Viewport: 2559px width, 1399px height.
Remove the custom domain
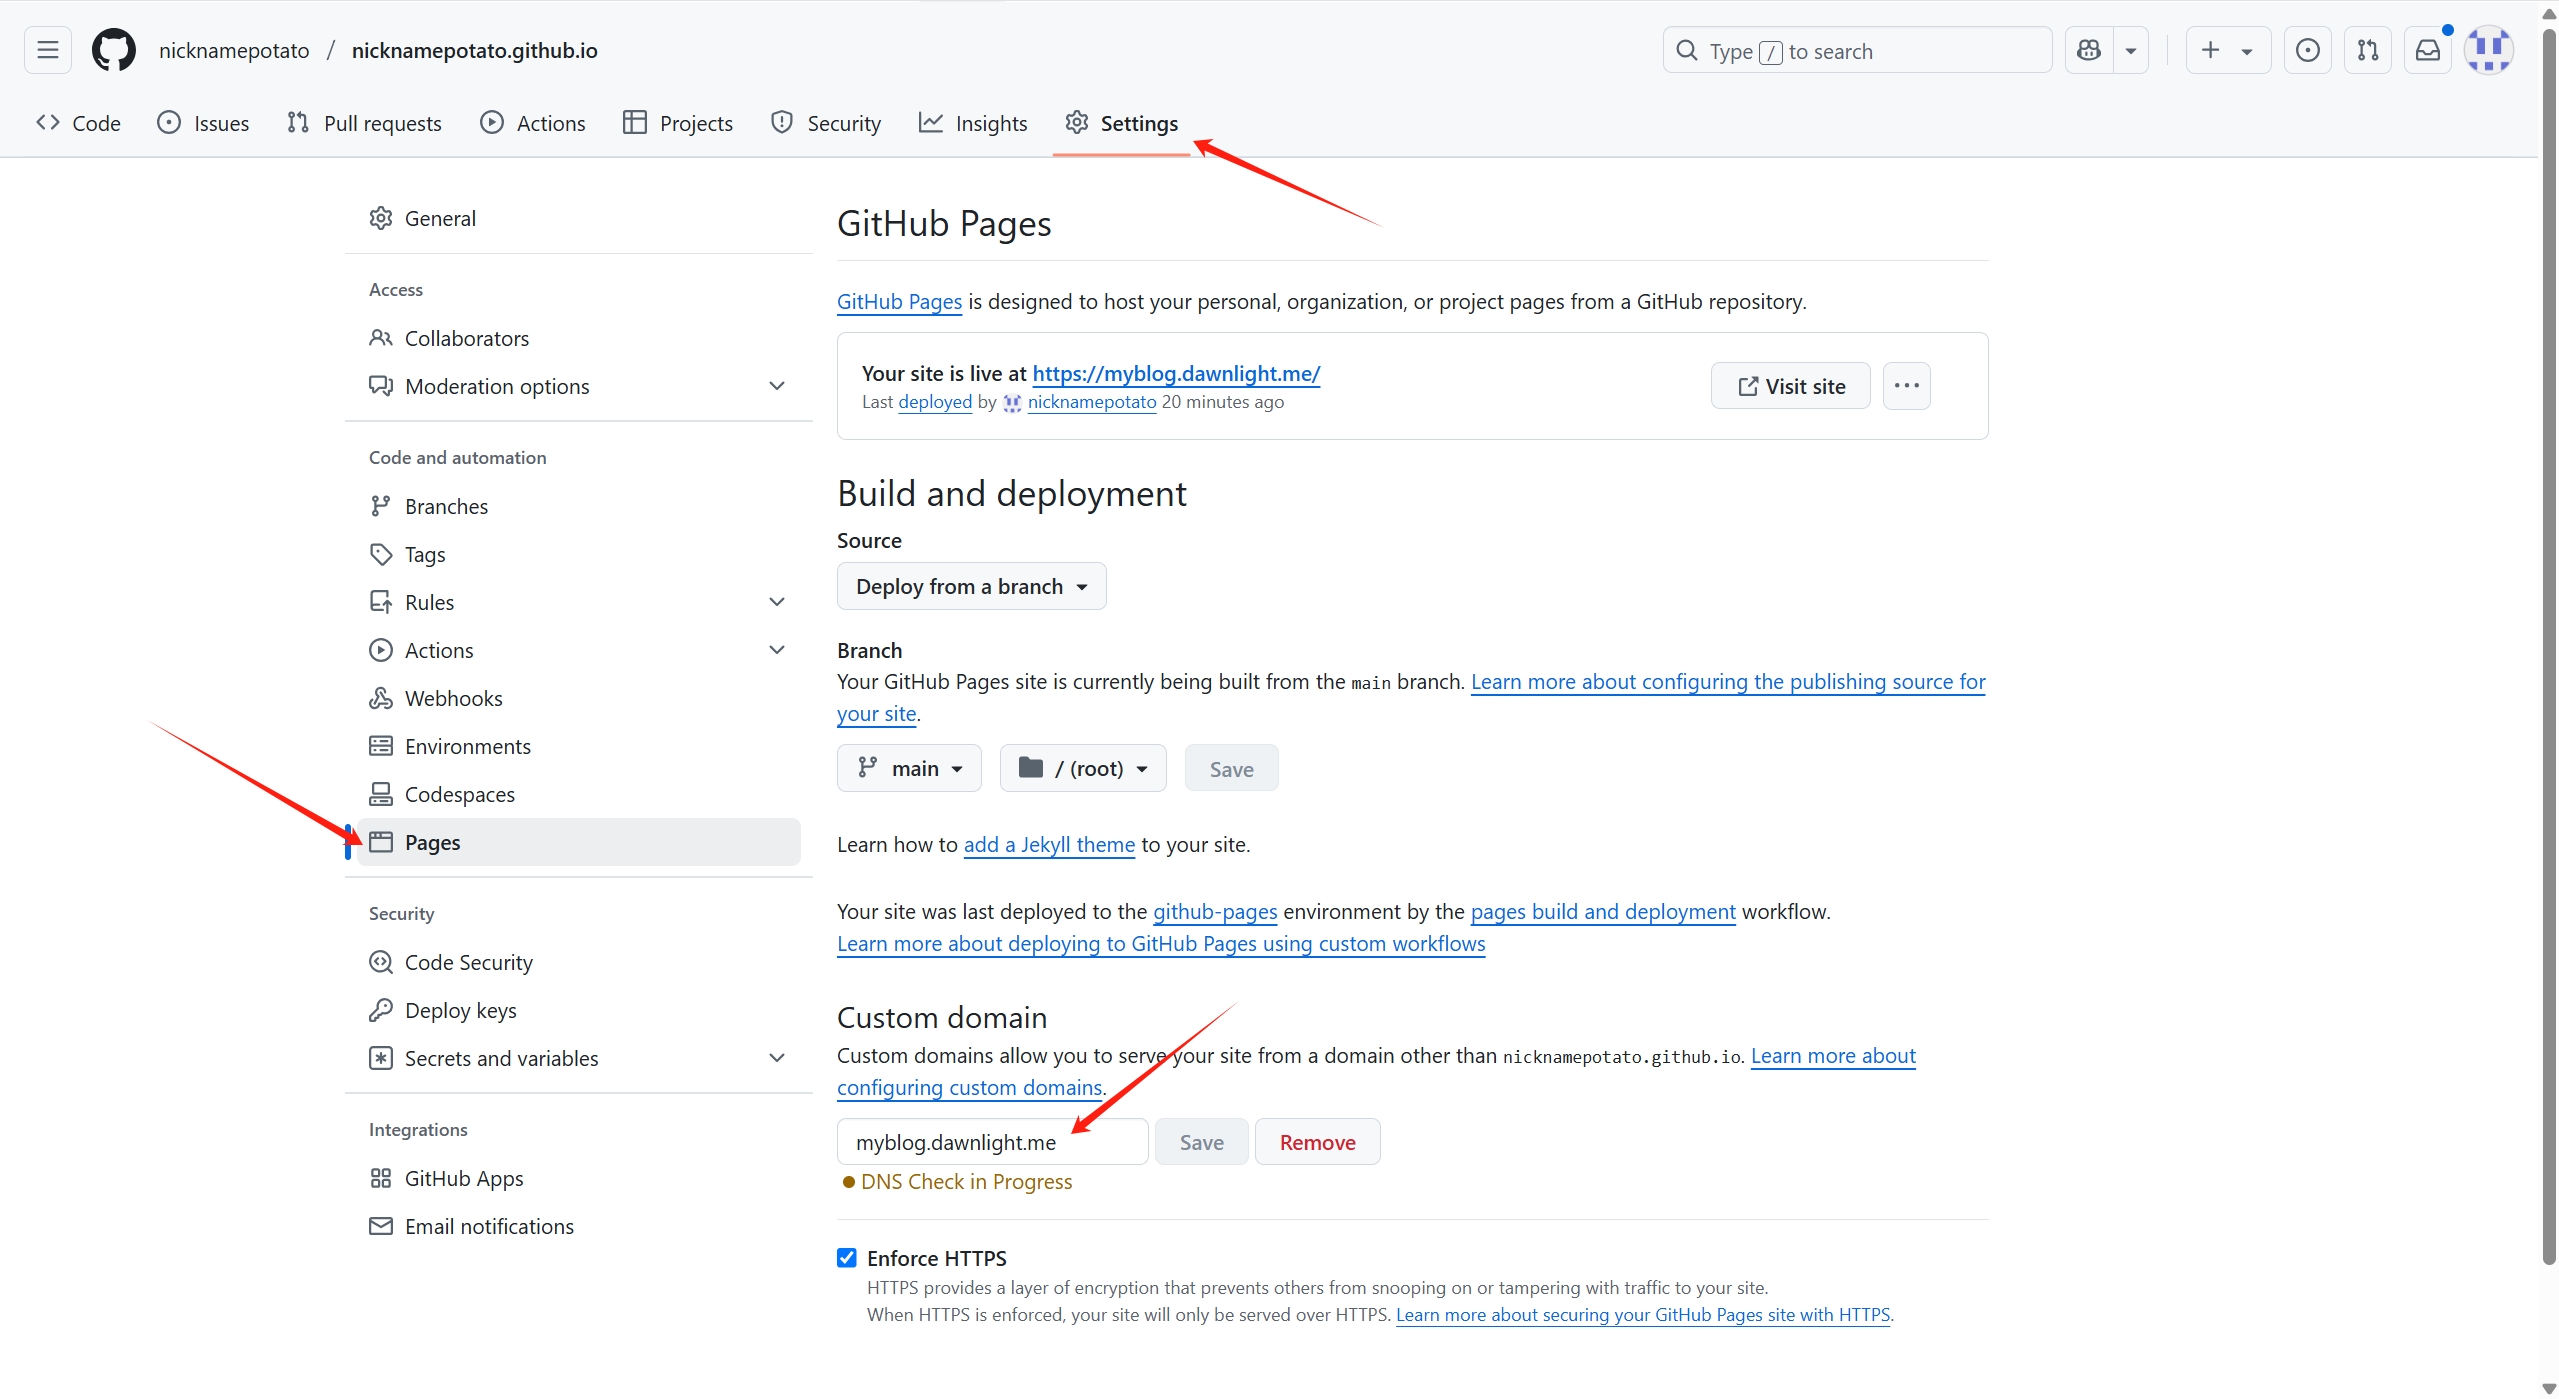1317,1142
